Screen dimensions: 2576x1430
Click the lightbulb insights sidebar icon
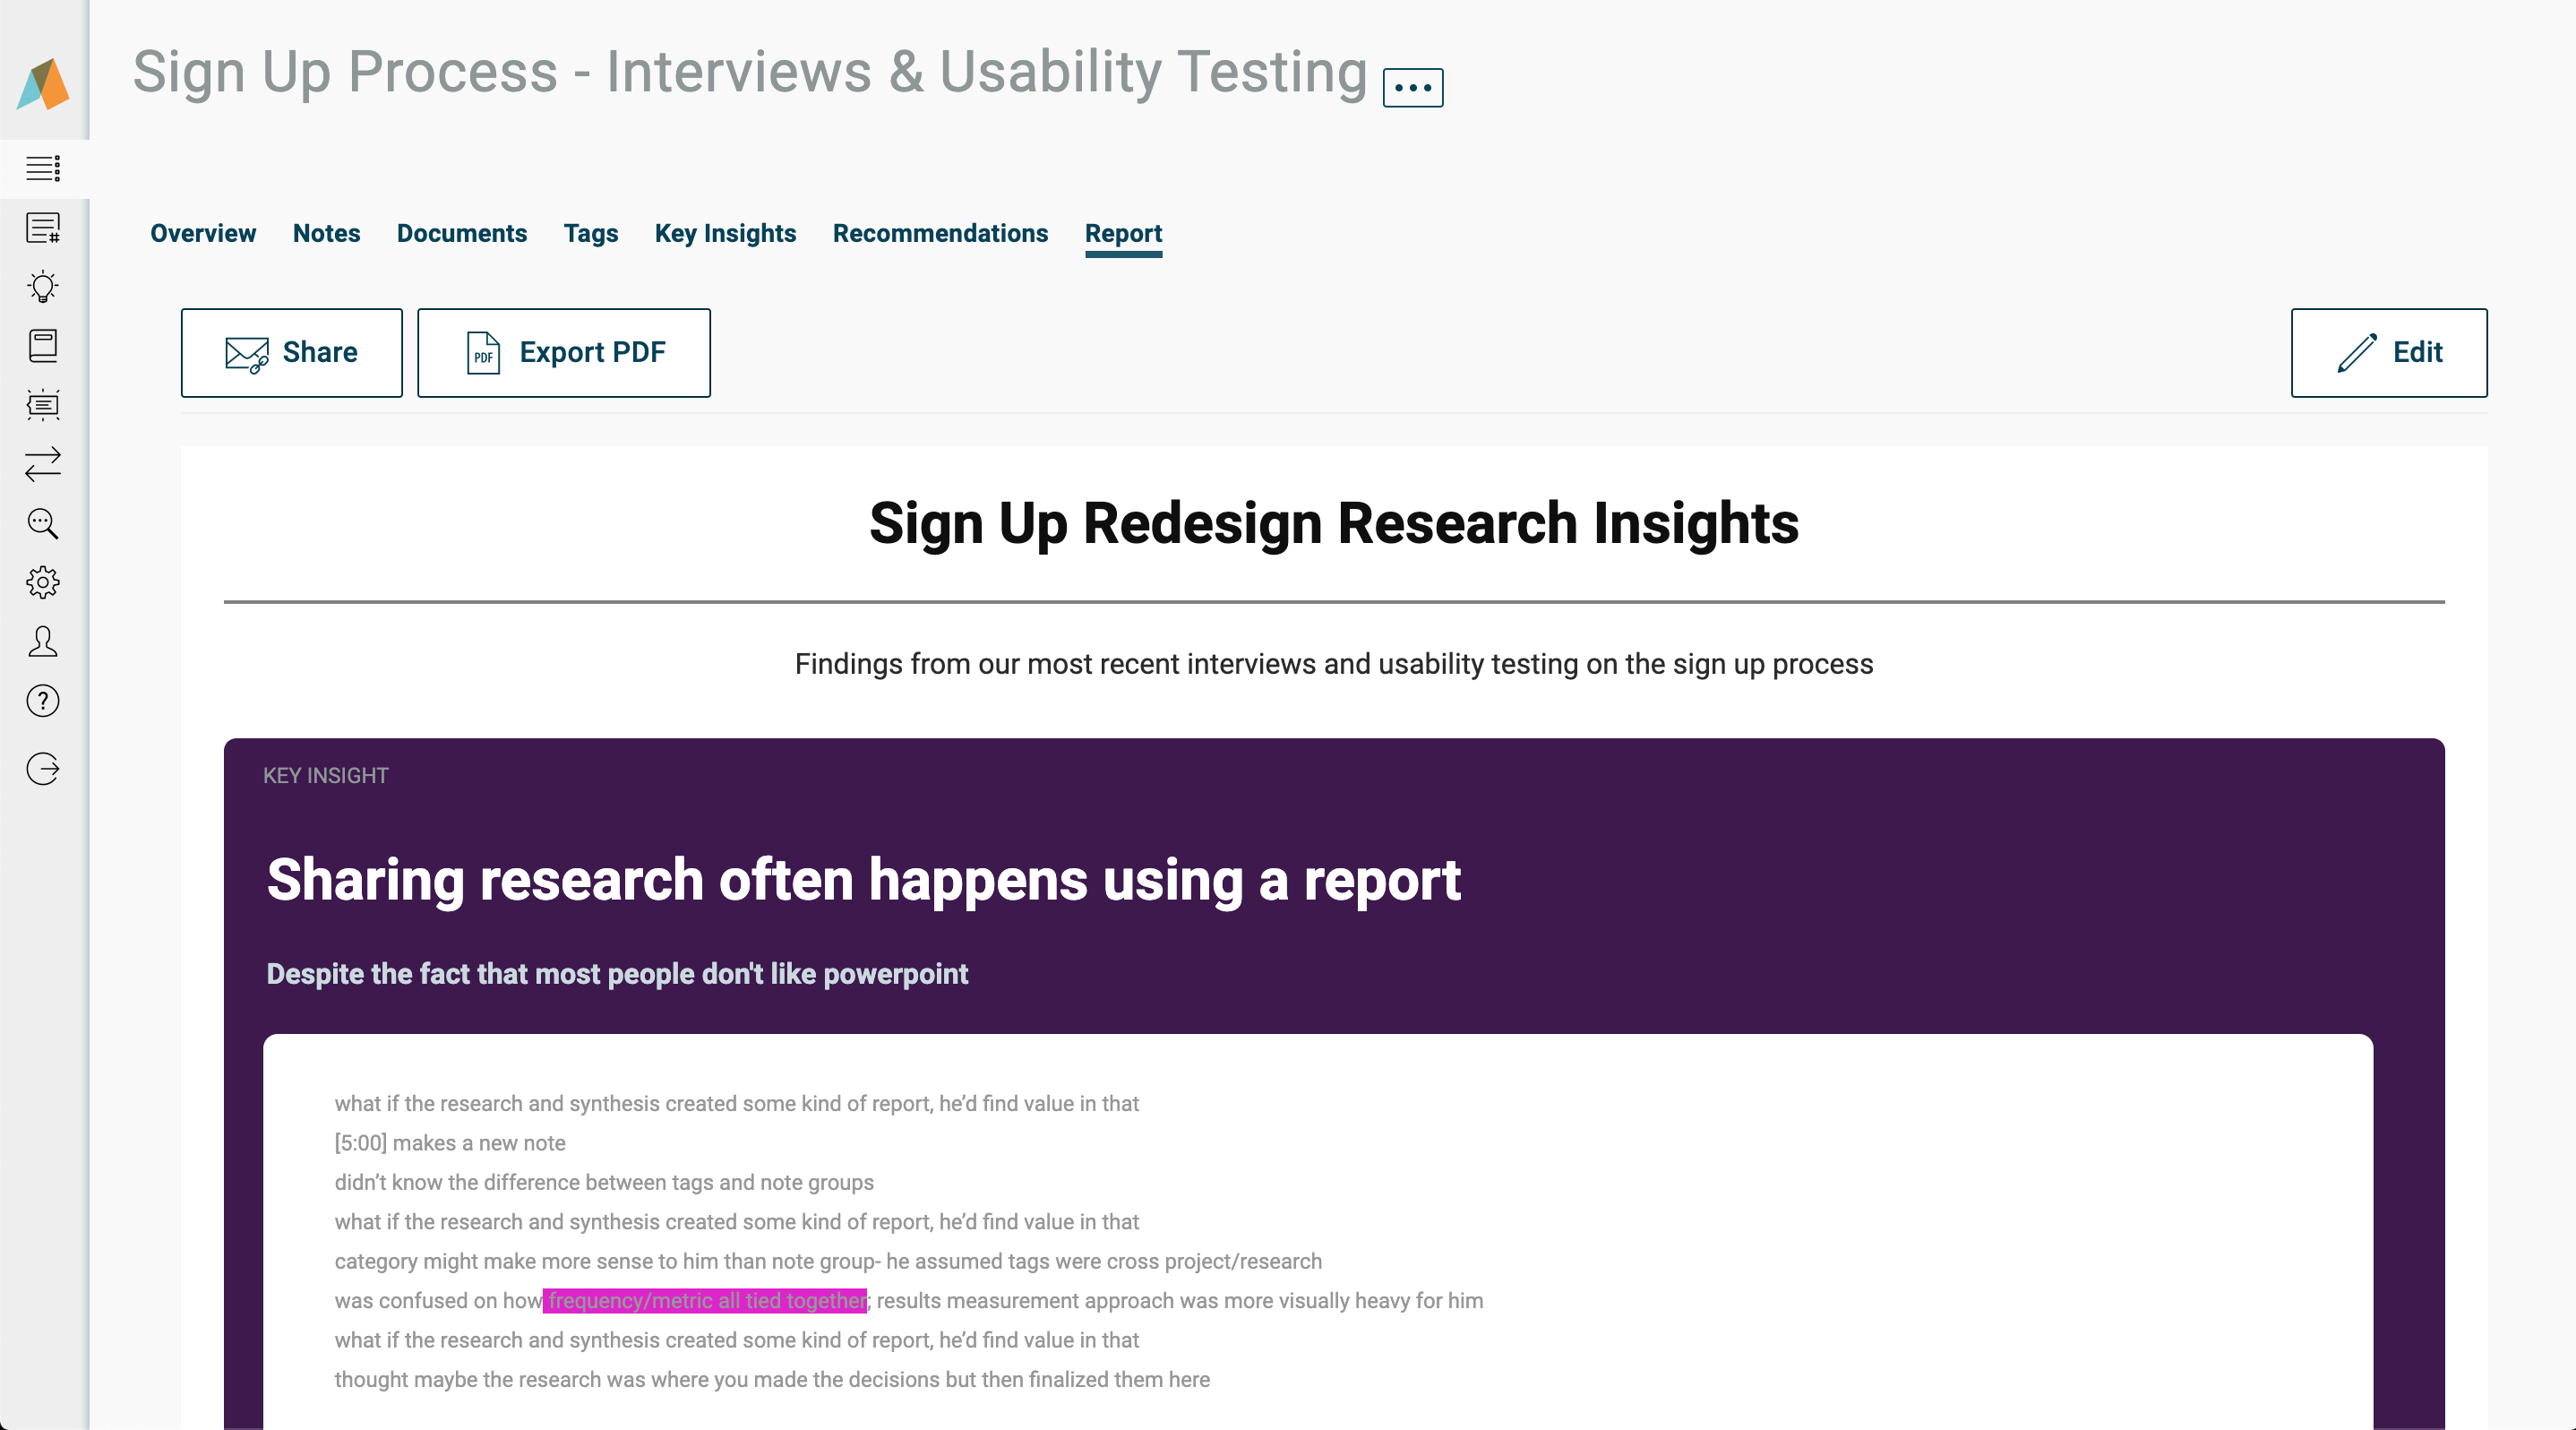click(43, 287)
